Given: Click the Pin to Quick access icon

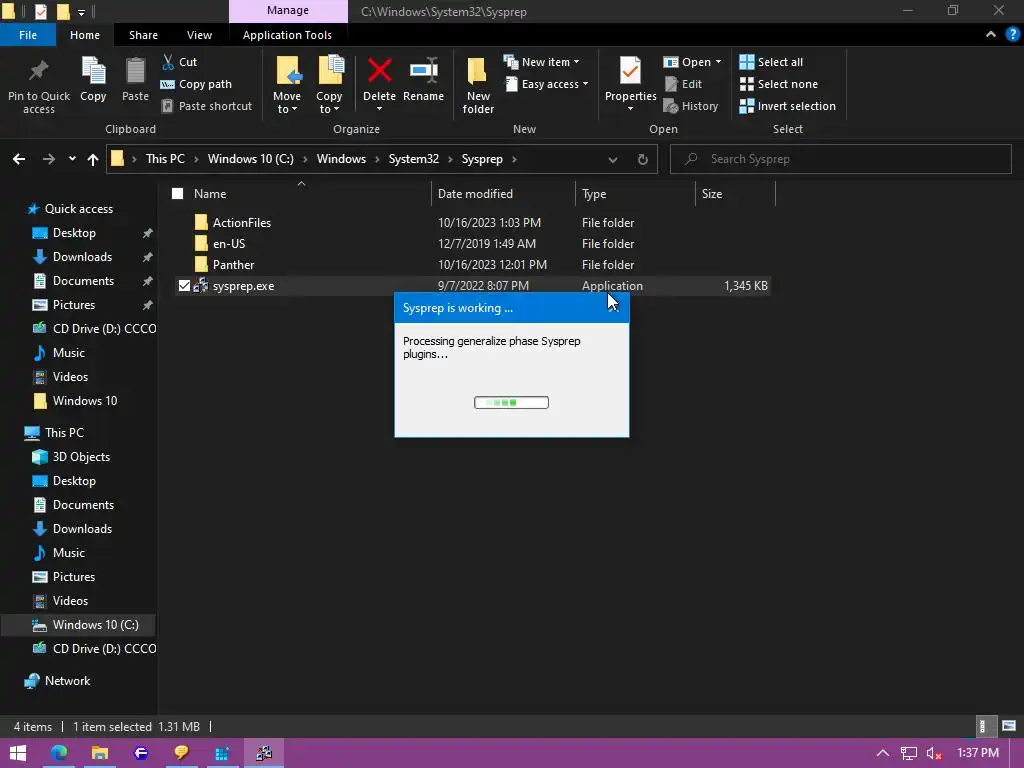Looking at the screenshot, I should 39,71.
